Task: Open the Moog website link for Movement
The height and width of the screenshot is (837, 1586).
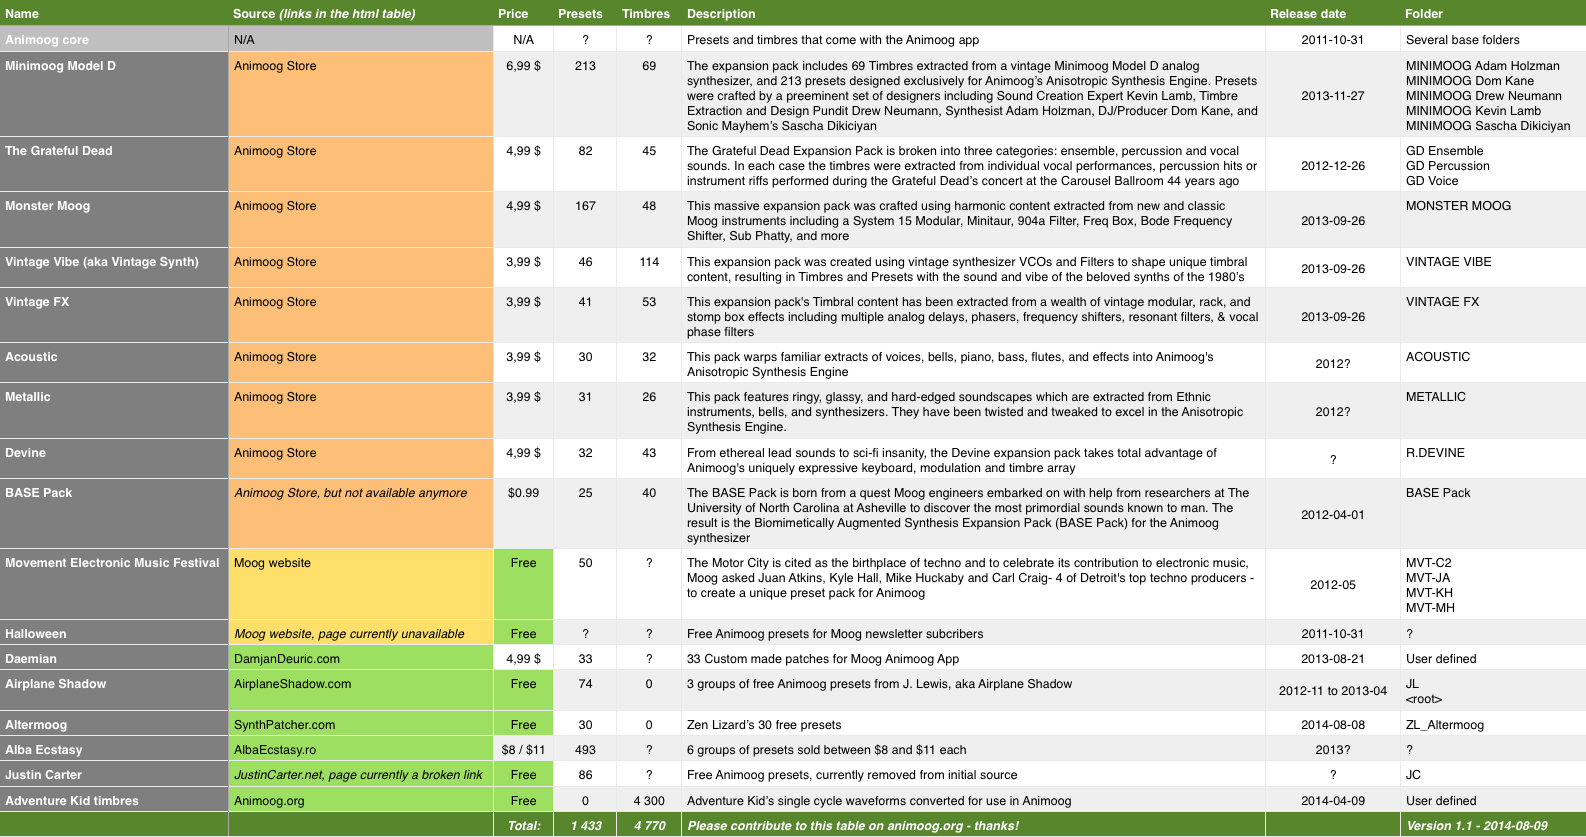Action: (x=272, y=563)
